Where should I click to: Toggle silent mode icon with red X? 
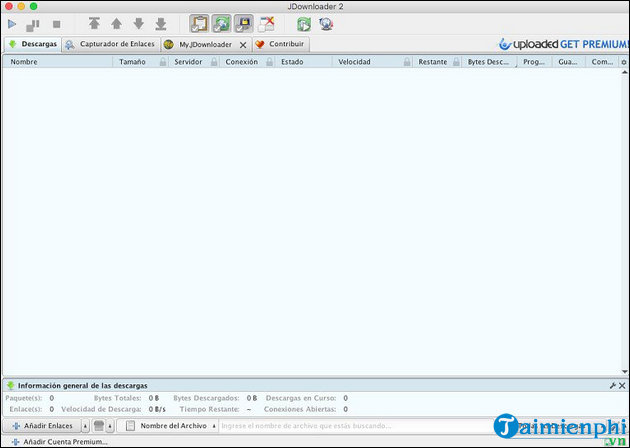[266, 24]
